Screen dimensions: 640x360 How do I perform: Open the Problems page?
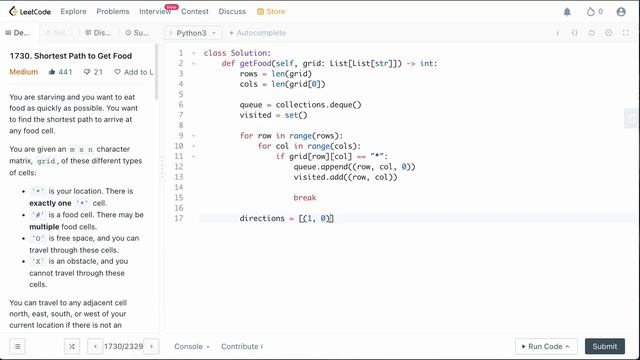tap(113, 11)
